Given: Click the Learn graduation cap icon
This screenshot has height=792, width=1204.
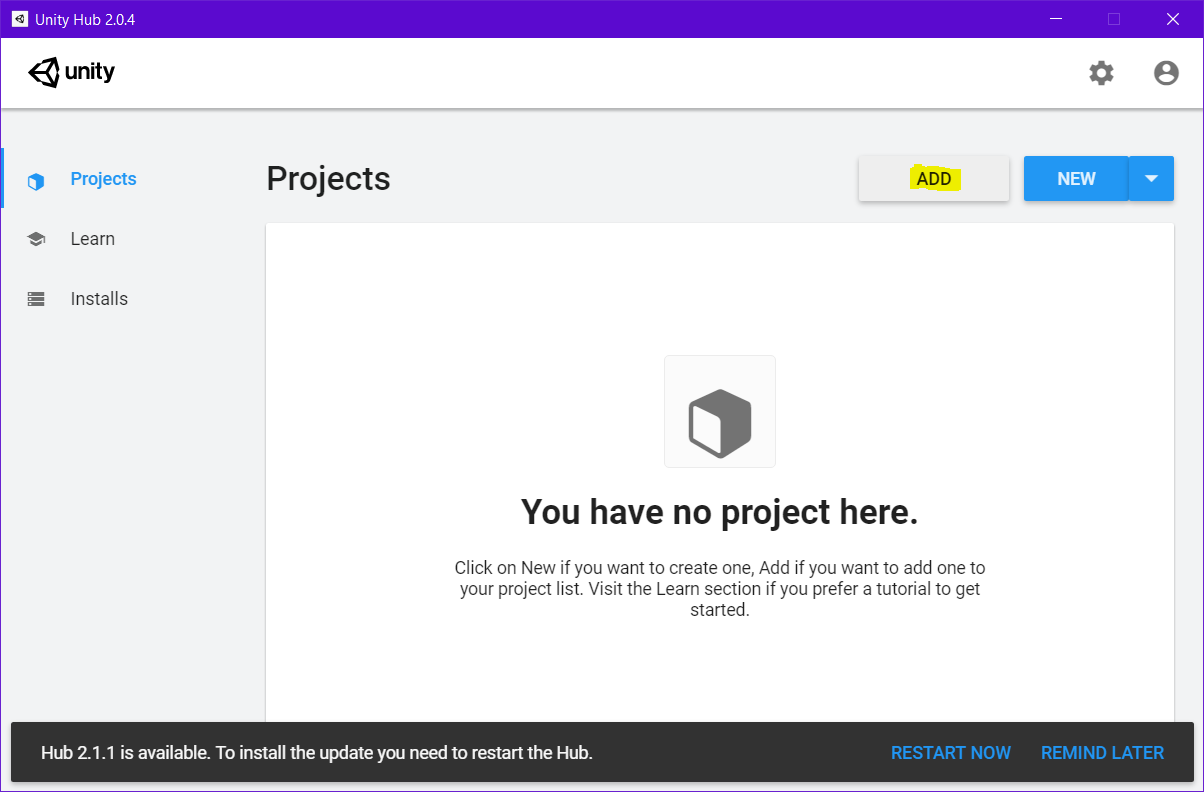Looking at the screenshot, I should (36, 238).
